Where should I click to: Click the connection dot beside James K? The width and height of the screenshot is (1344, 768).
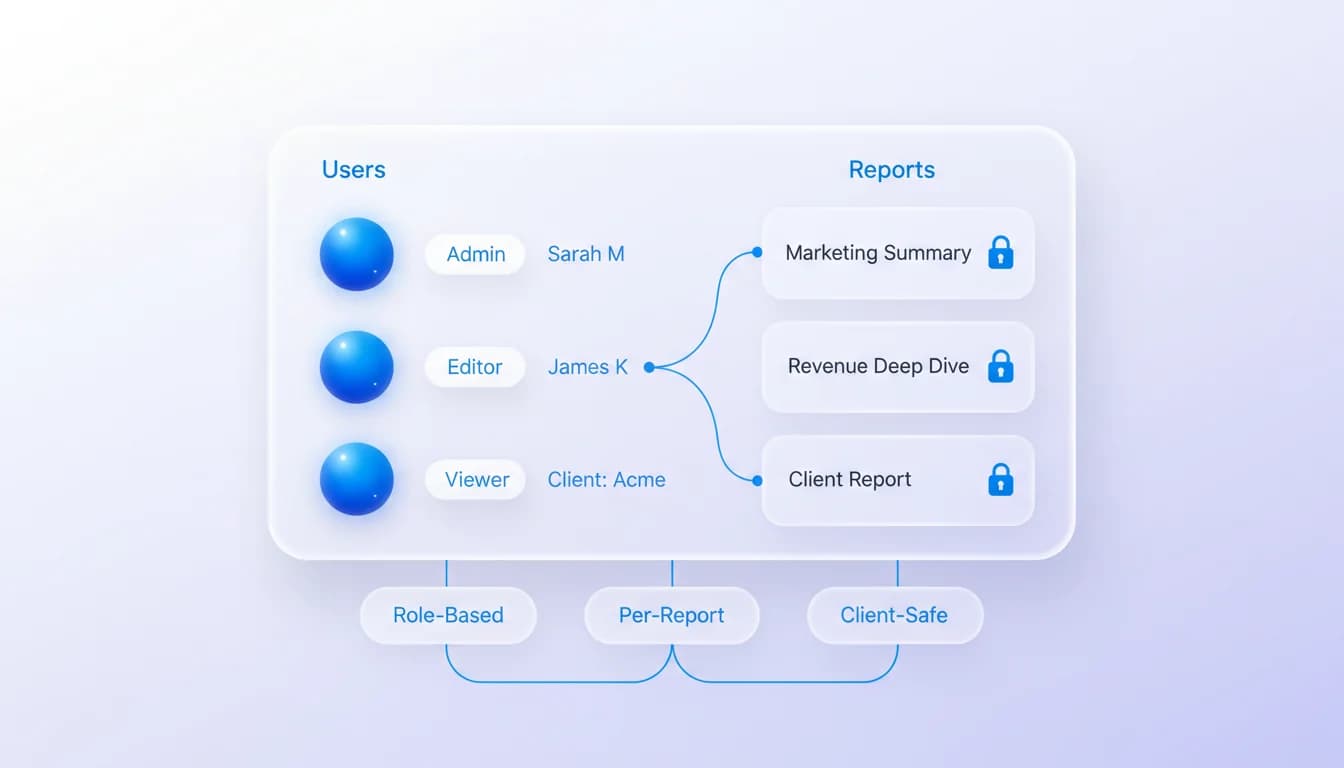click(x=650, y=367)
